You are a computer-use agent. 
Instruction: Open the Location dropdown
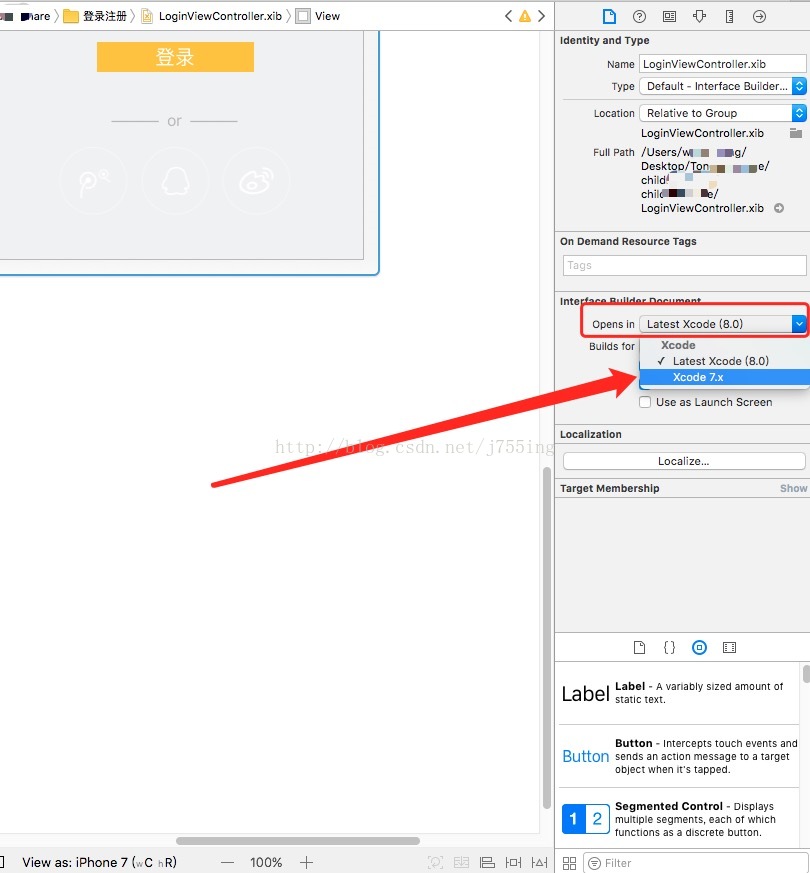tap(723, 113)
